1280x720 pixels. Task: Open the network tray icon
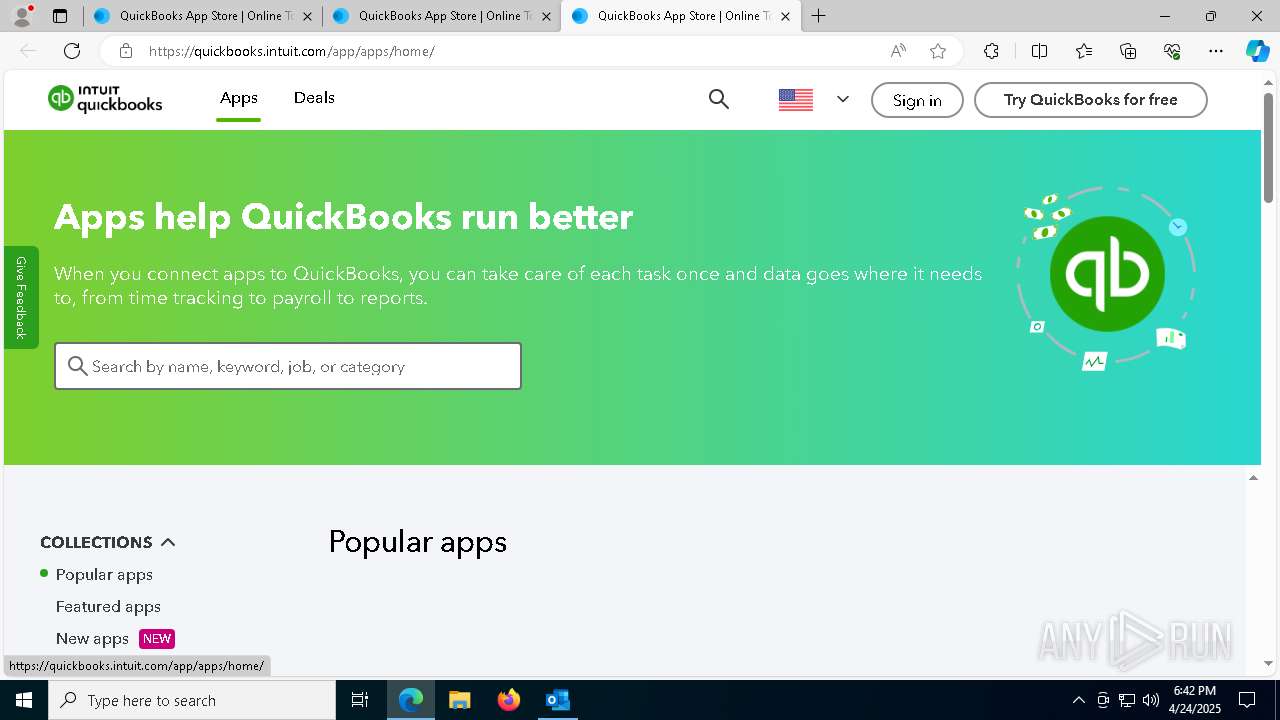[1127, 700]
